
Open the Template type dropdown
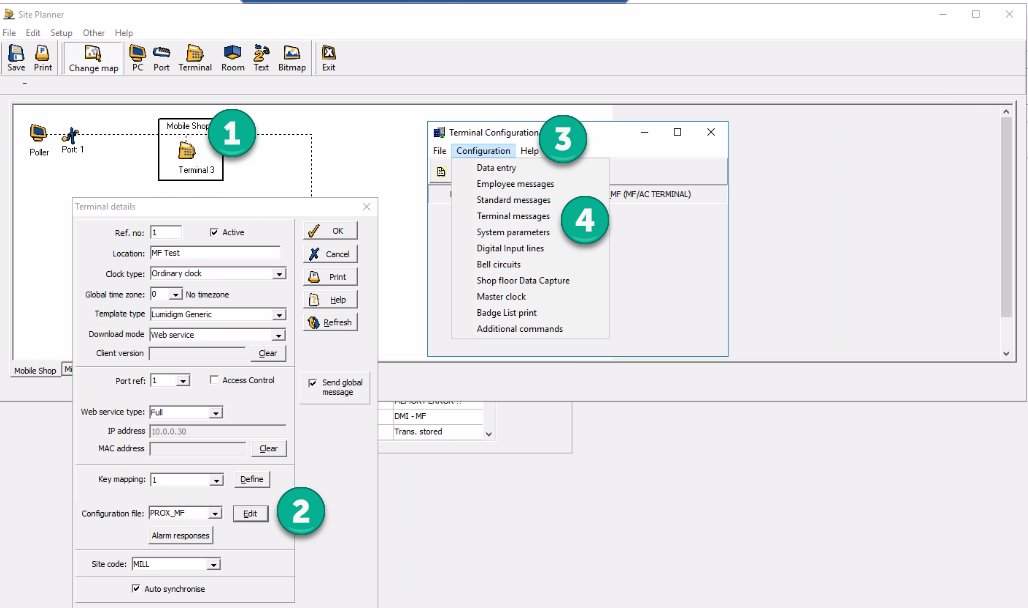click(279, 315)
